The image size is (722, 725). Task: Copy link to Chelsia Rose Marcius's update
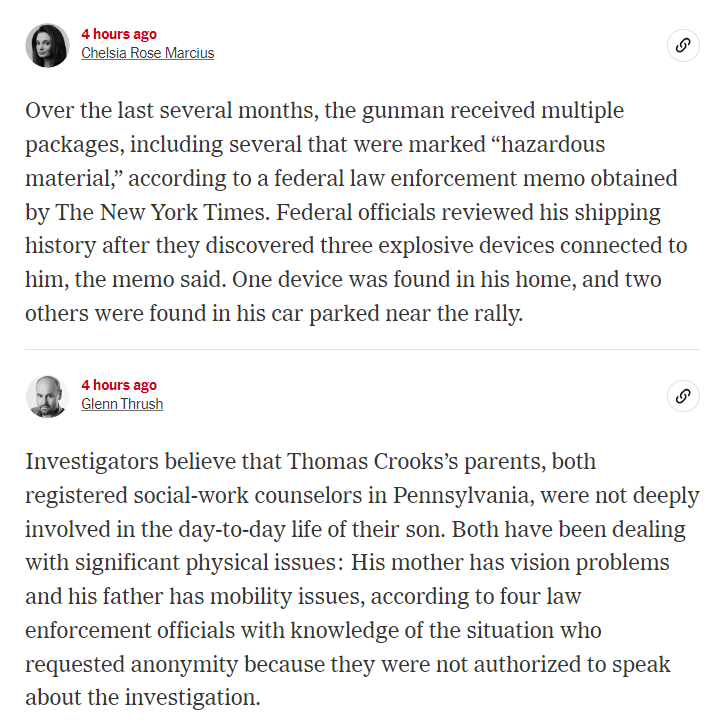click(x=683, y=45)
